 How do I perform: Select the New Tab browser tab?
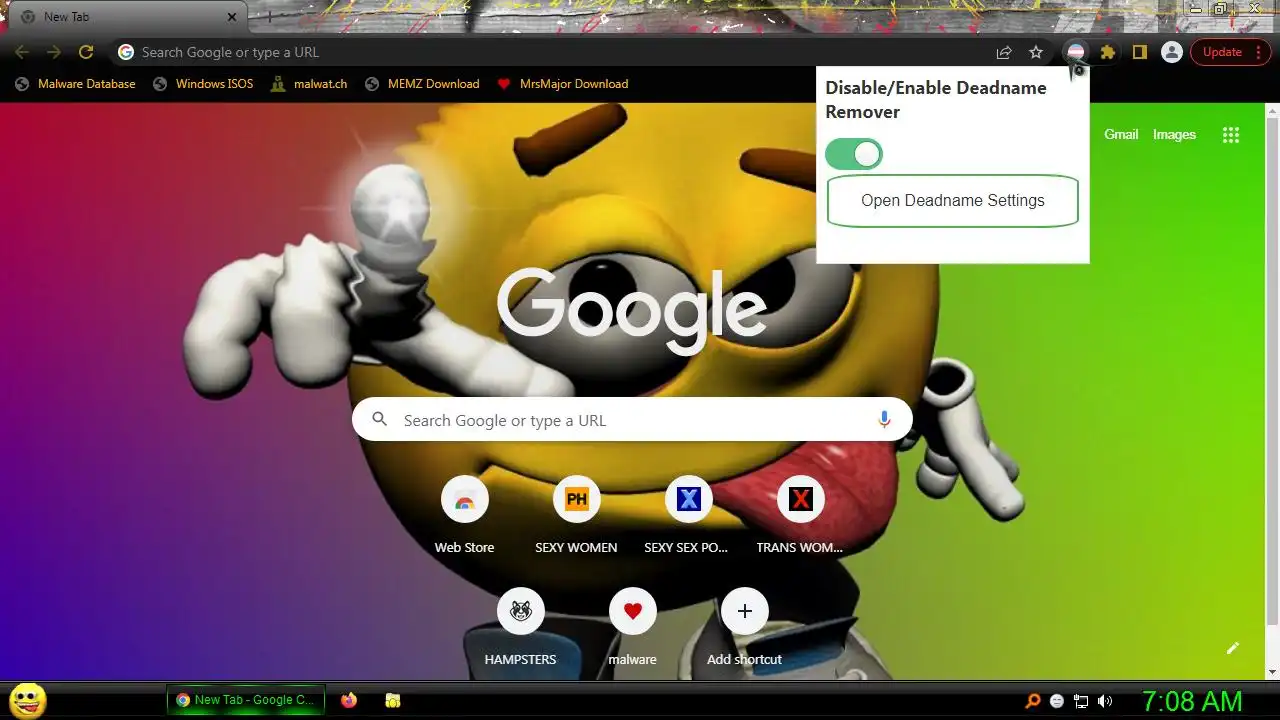click(128, 17)
